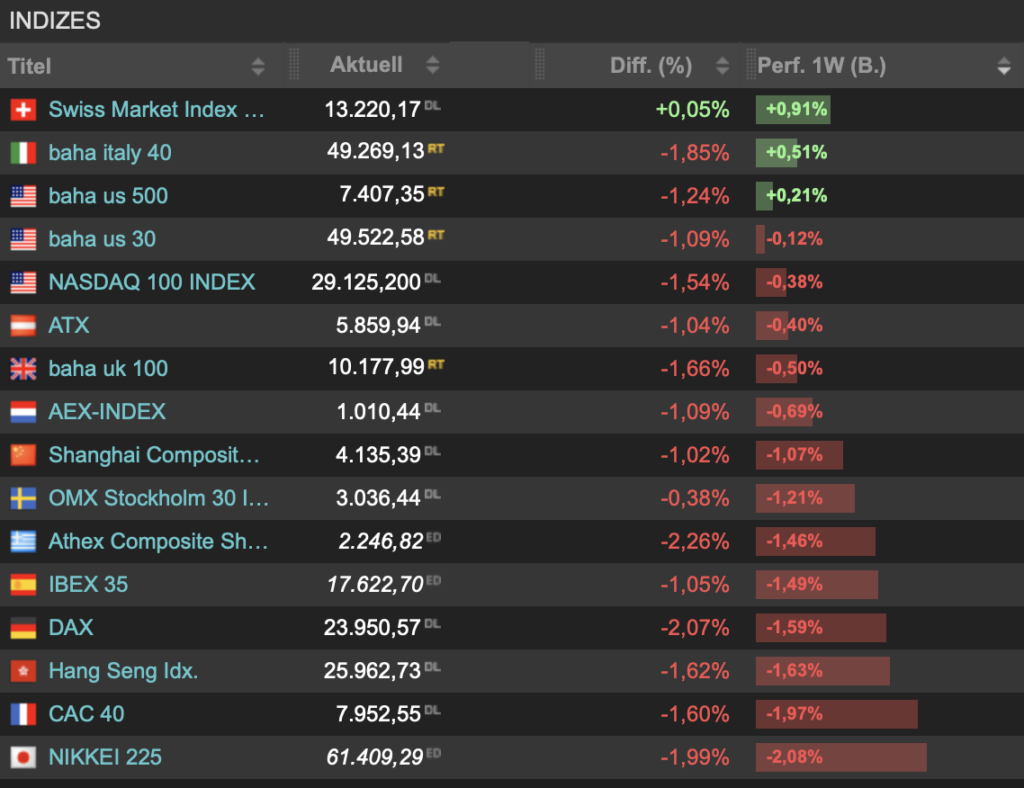Select the -2,26% daily difference

pyautogui.click(x=695, y=541)
